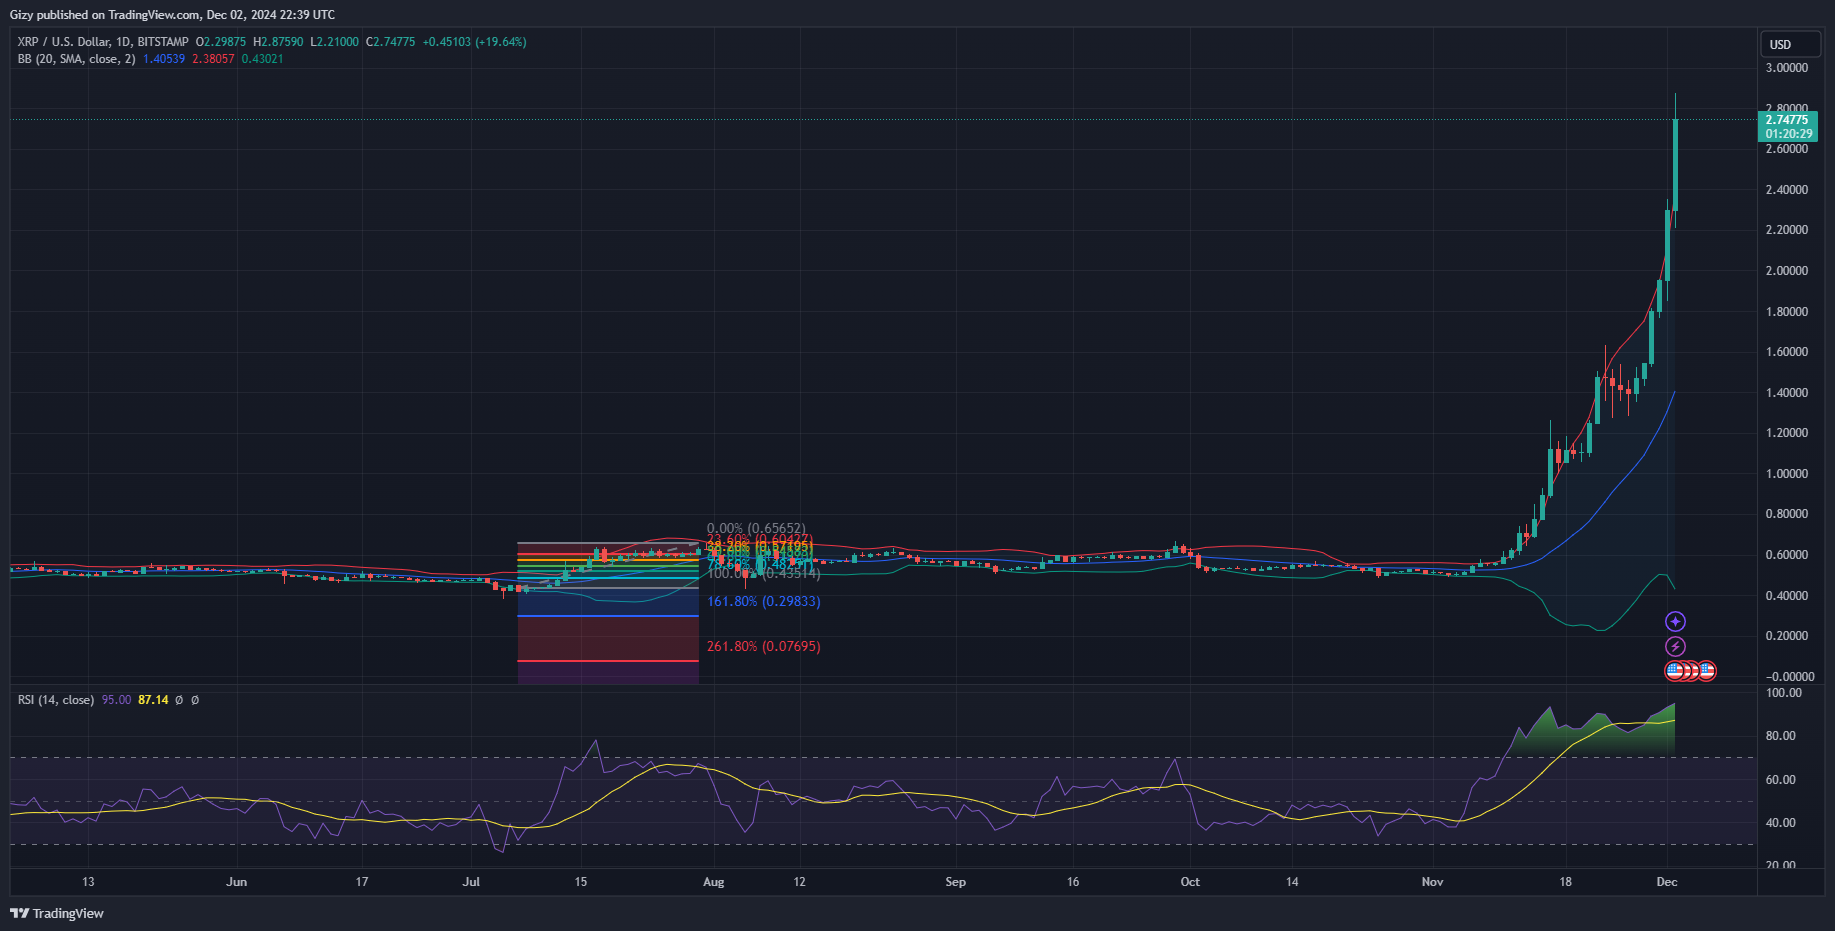The height and width of the screenshot is (931, 1835).
Task: Click the candle countdown 01:20:29
Action: pos(1787,134)
